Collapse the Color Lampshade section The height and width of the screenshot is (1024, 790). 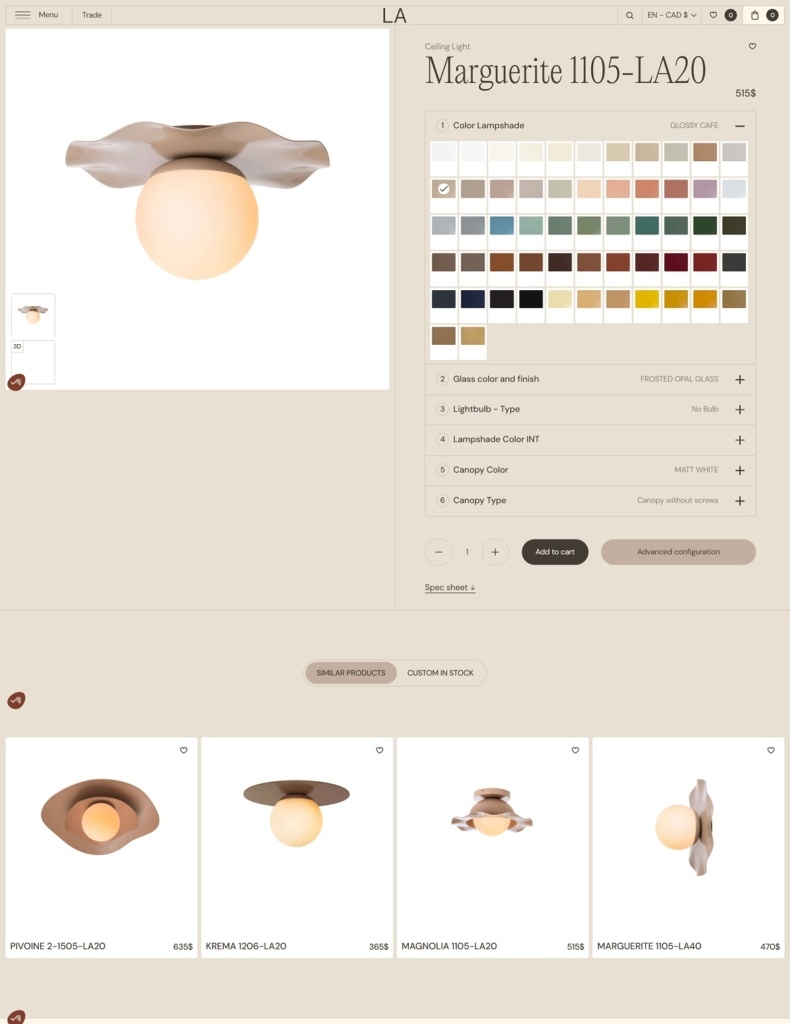click(x=740, y=125)
